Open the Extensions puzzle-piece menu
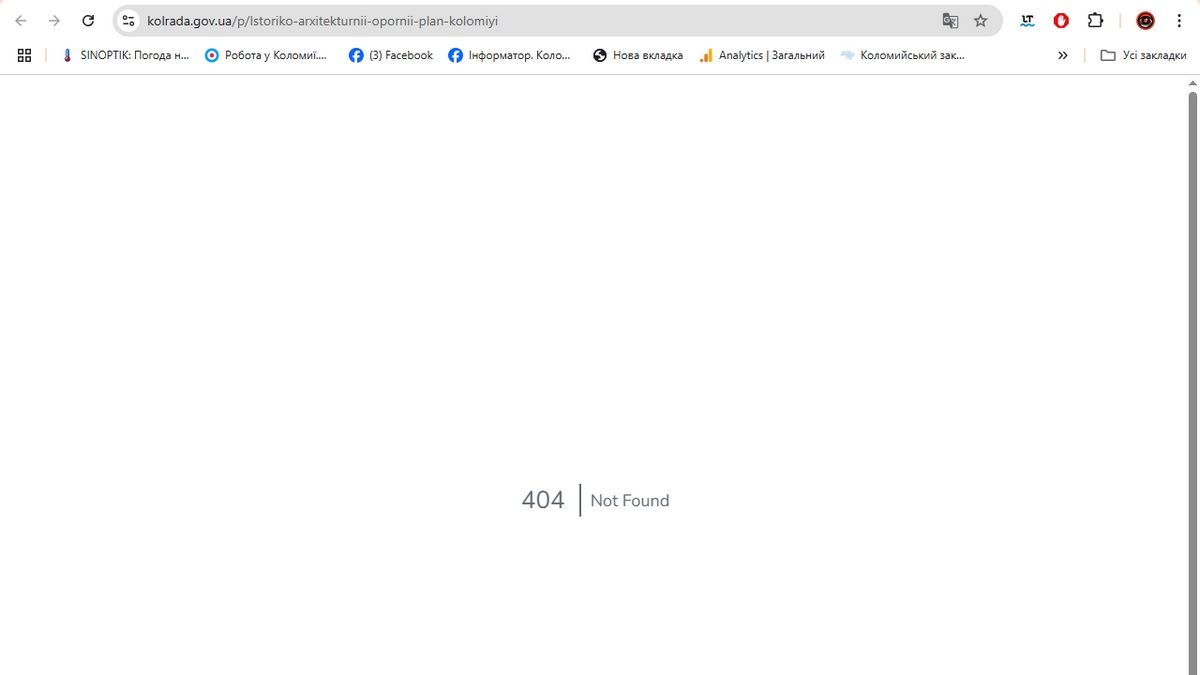The image size is (1200, 675). coord(1095,21)
